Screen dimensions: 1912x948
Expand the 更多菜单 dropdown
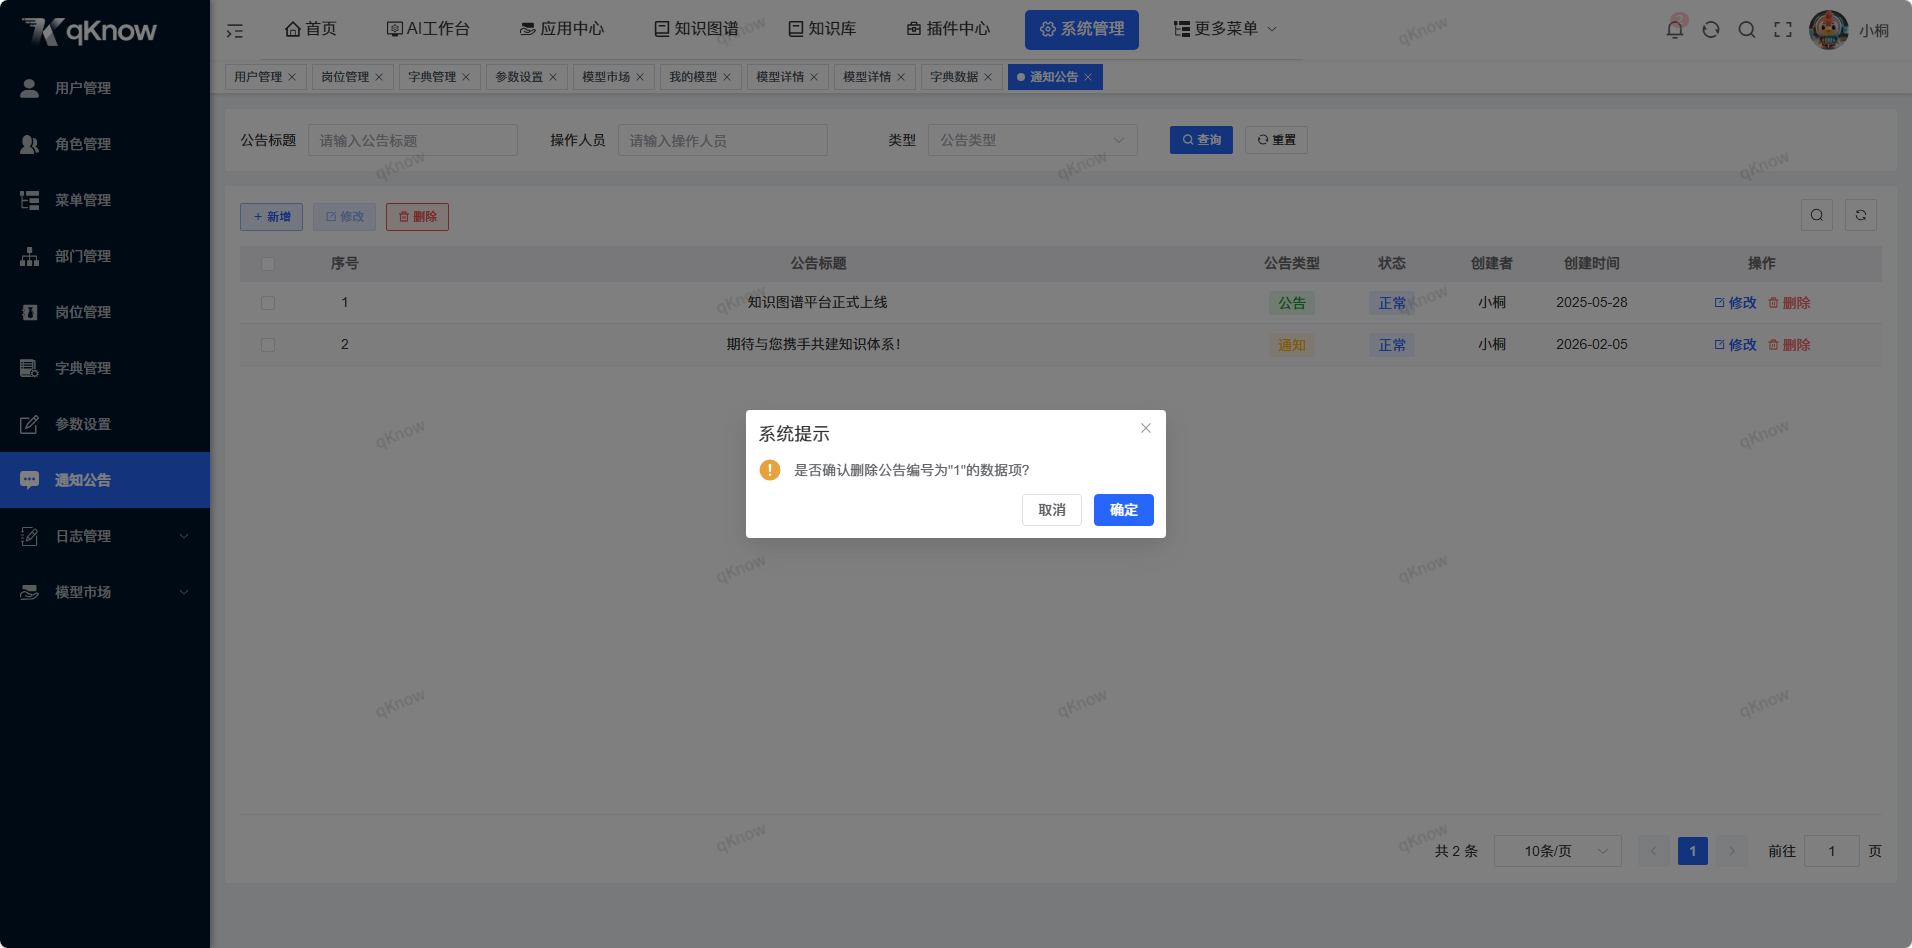pyautogui.click(x=1225, y=29)
